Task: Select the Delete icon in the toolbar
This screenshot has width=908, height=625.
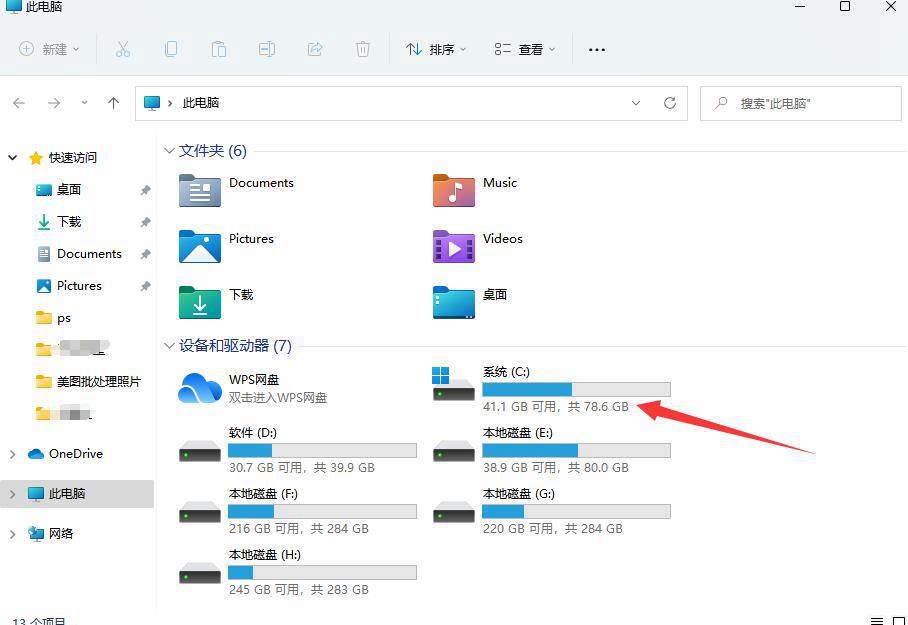Action: click(x=362, y=48)
